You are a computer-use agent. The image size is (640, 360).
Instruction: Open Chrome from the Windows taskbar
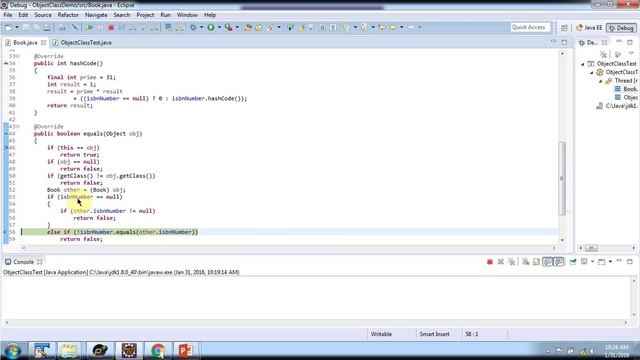click(158, 350)
